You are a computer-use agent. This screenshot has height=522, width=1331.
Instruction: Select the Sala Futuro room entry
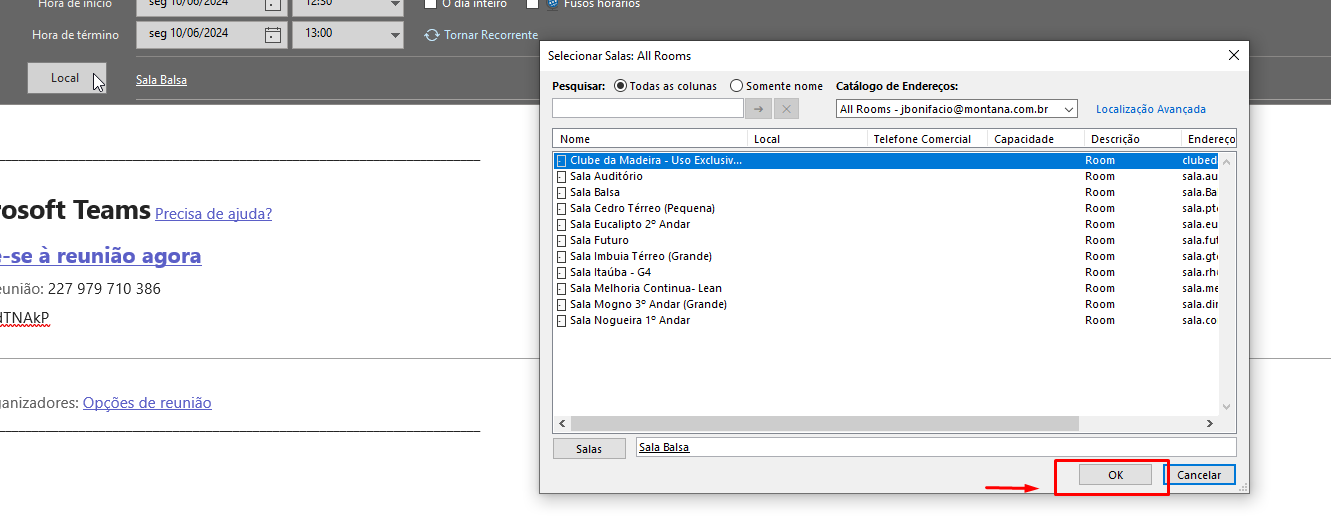click(x=599, y=240)
